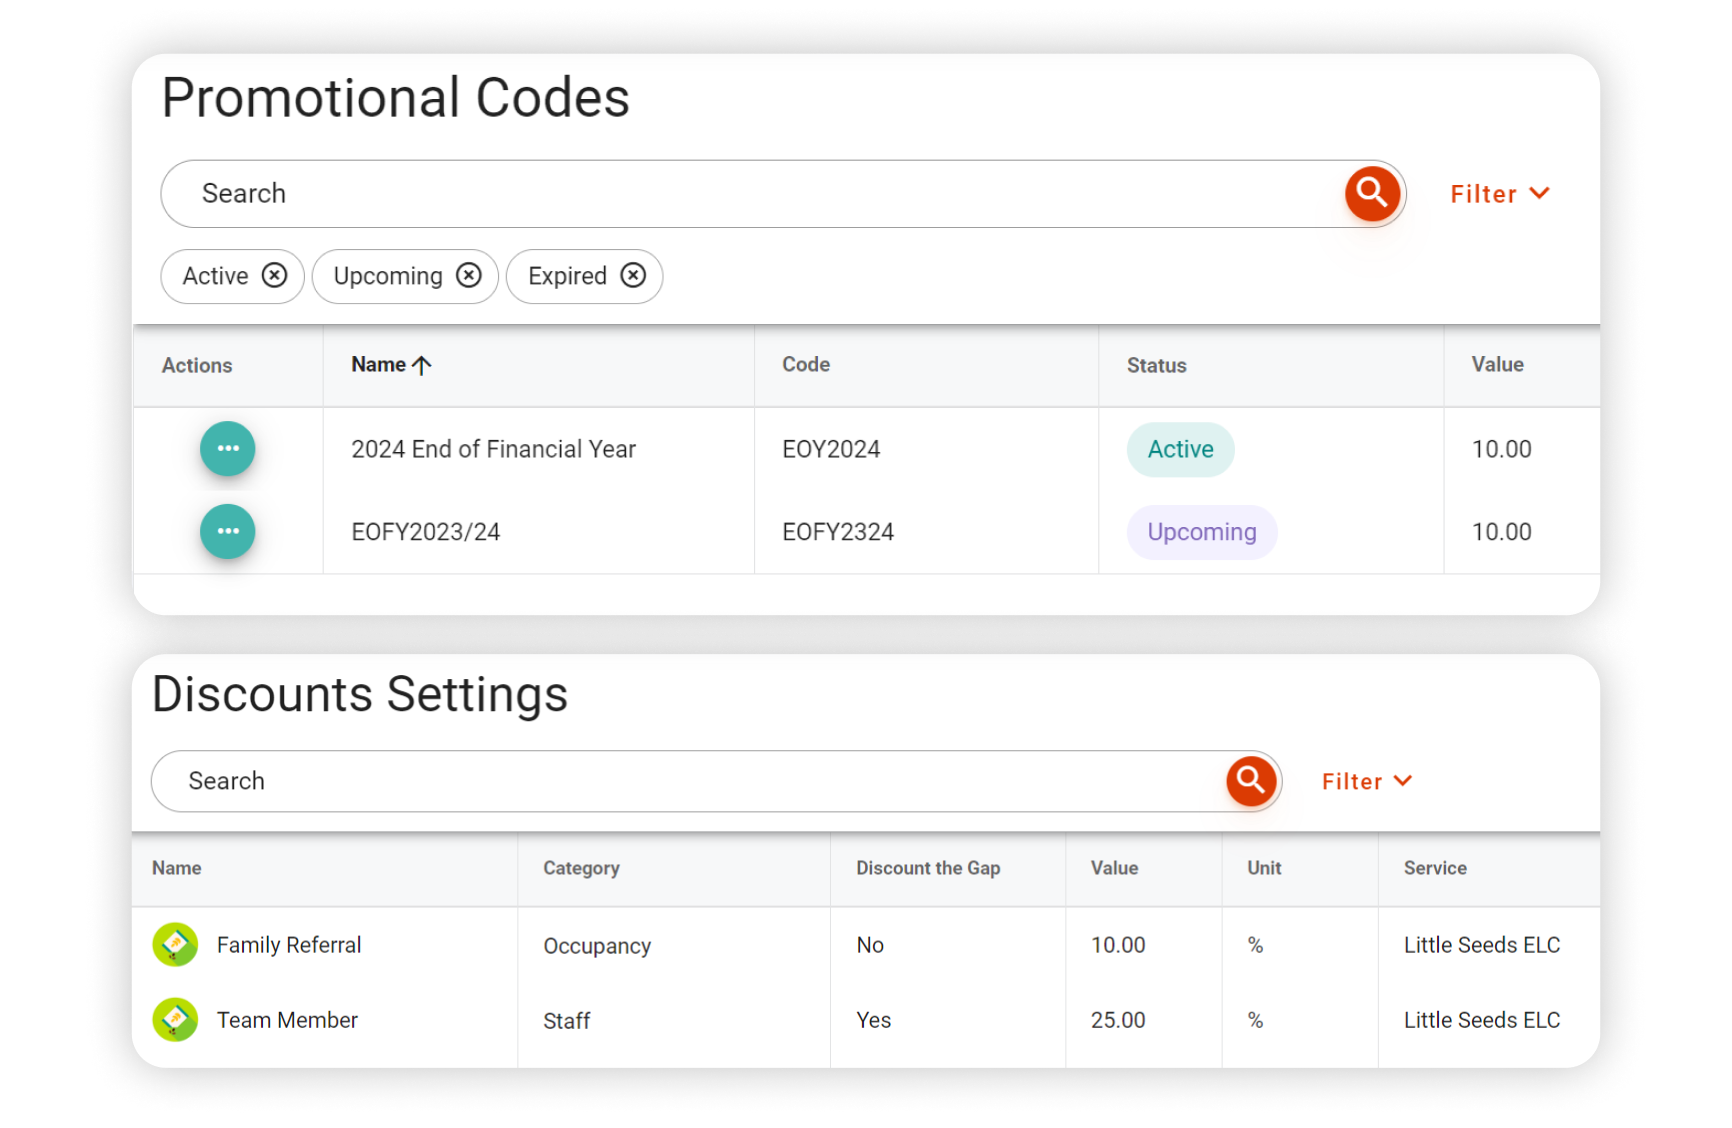
Task: Click the search magnifier in Discounts Settings
Action: pyautogui.click(x=1252, y=781)
